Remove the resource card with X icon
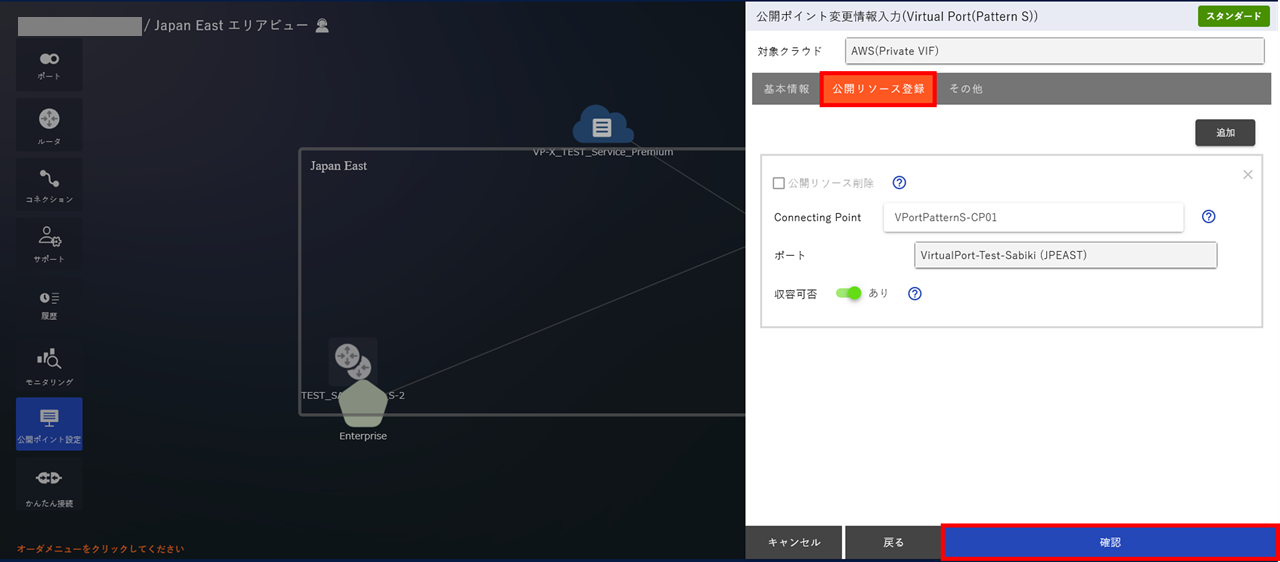 [1247, 174]
